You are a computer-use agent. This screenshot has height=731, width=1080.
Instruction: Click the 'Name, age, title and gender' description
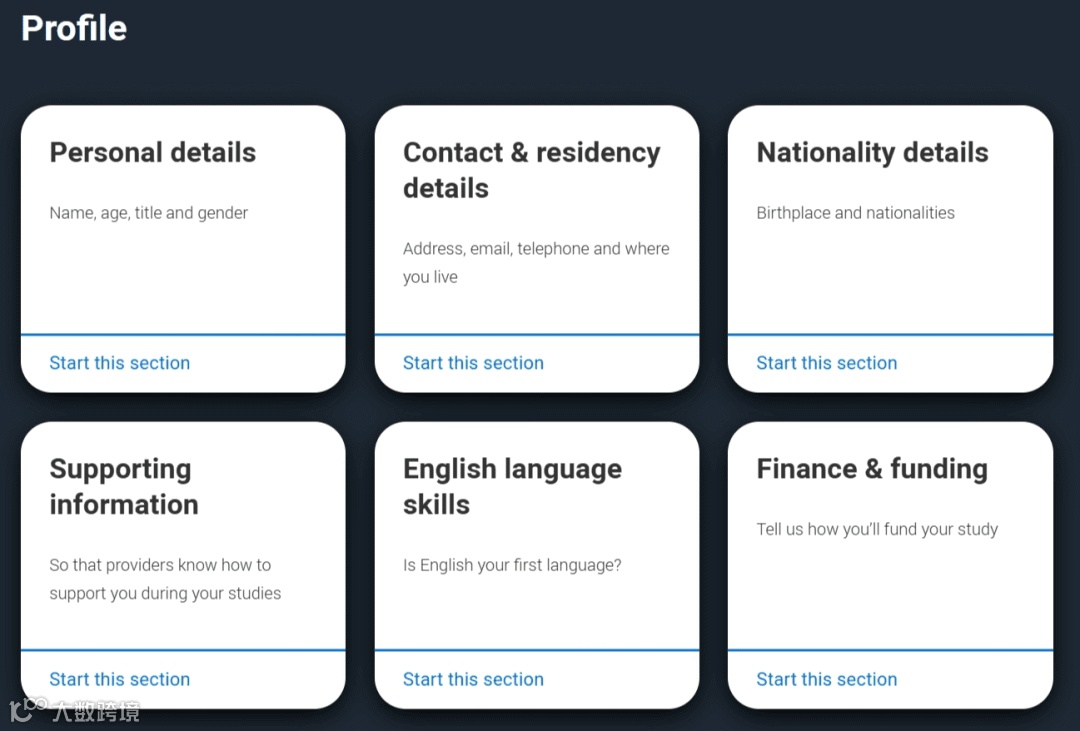pos(149,213)
